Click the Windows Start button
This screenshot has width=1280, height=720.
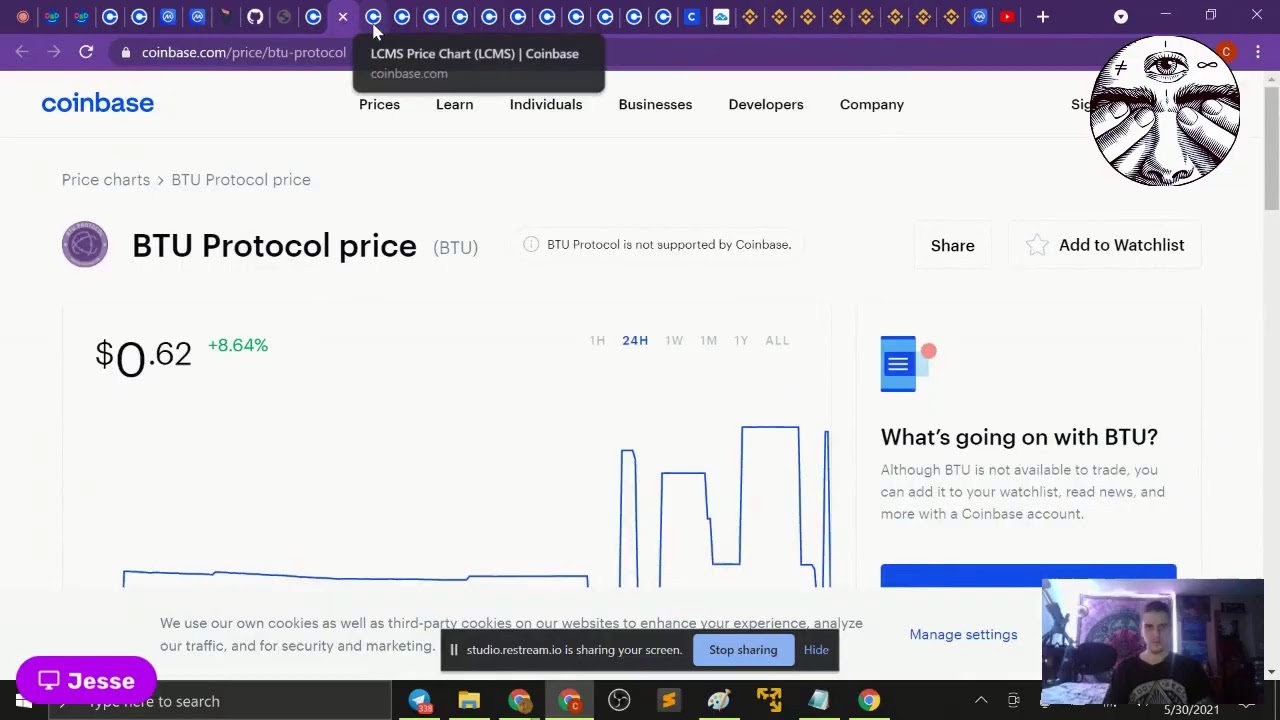click(24, 701)
